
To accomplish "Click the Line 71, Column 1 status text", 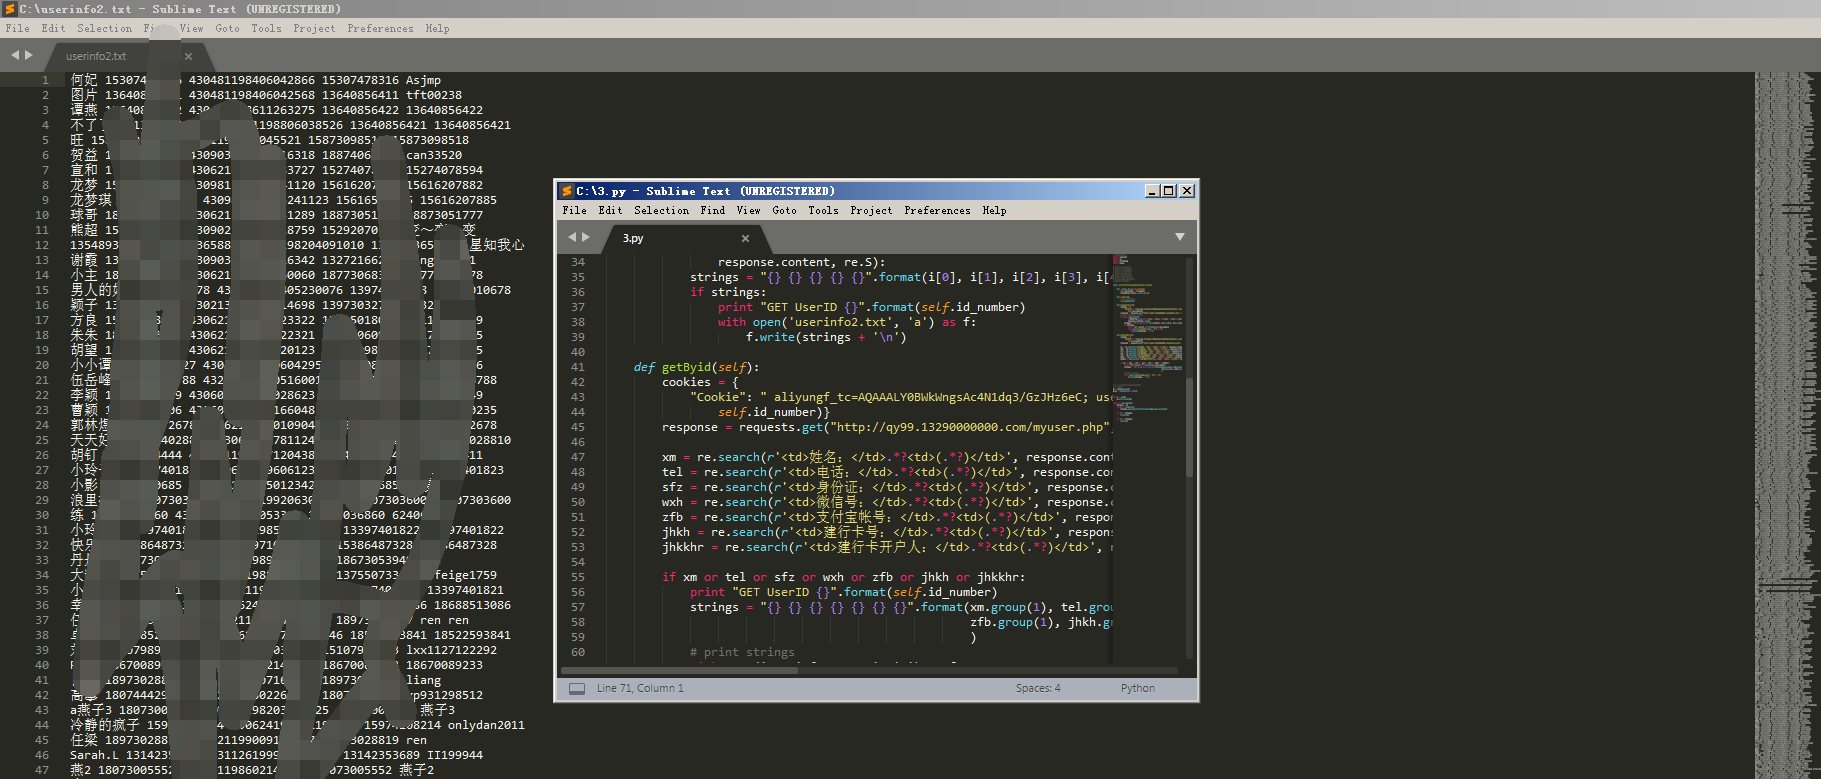I will point(640,688).
